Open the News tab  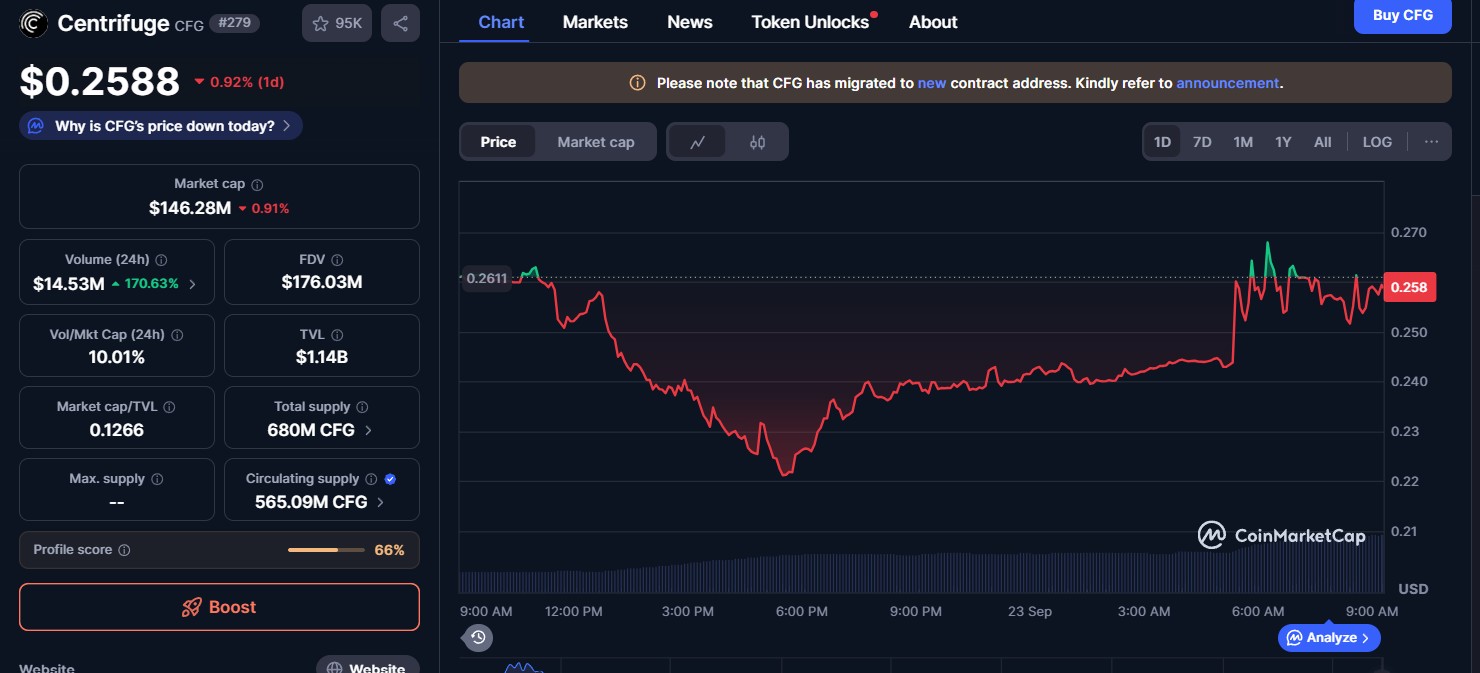(x=690, y=22)
